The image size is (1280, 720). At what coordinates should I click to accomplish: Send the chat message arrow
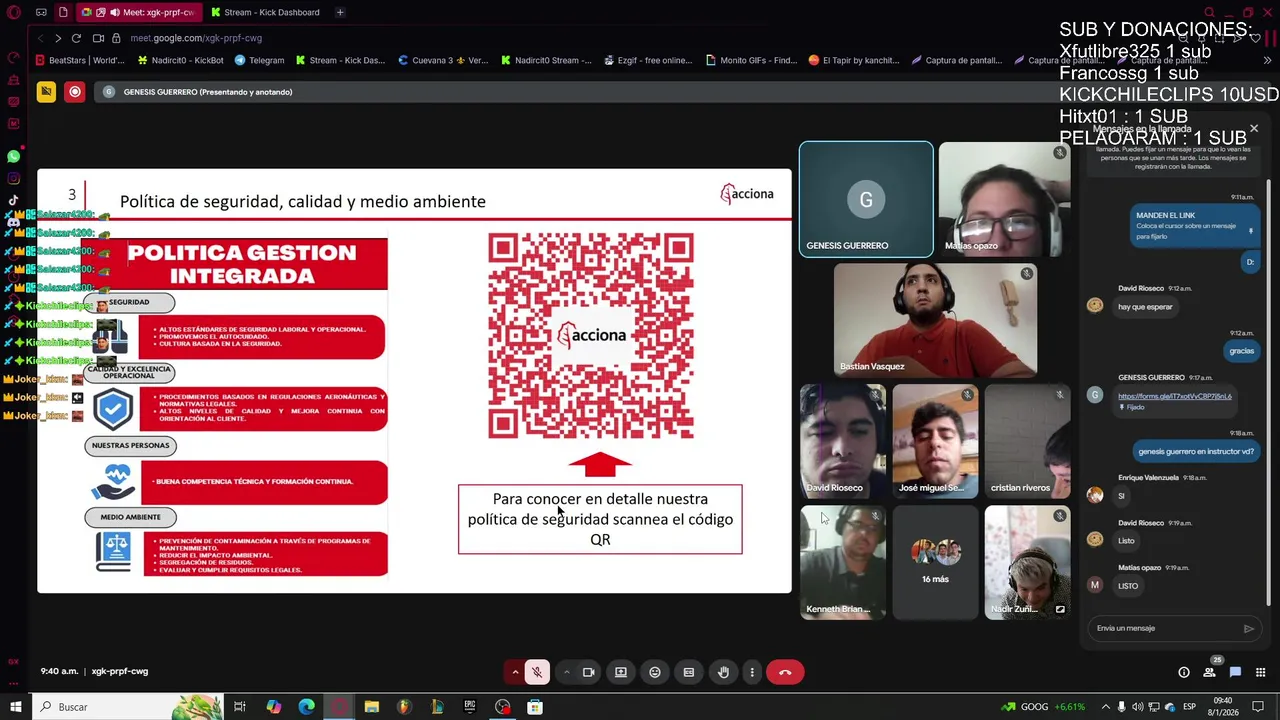coord(1249,628)
